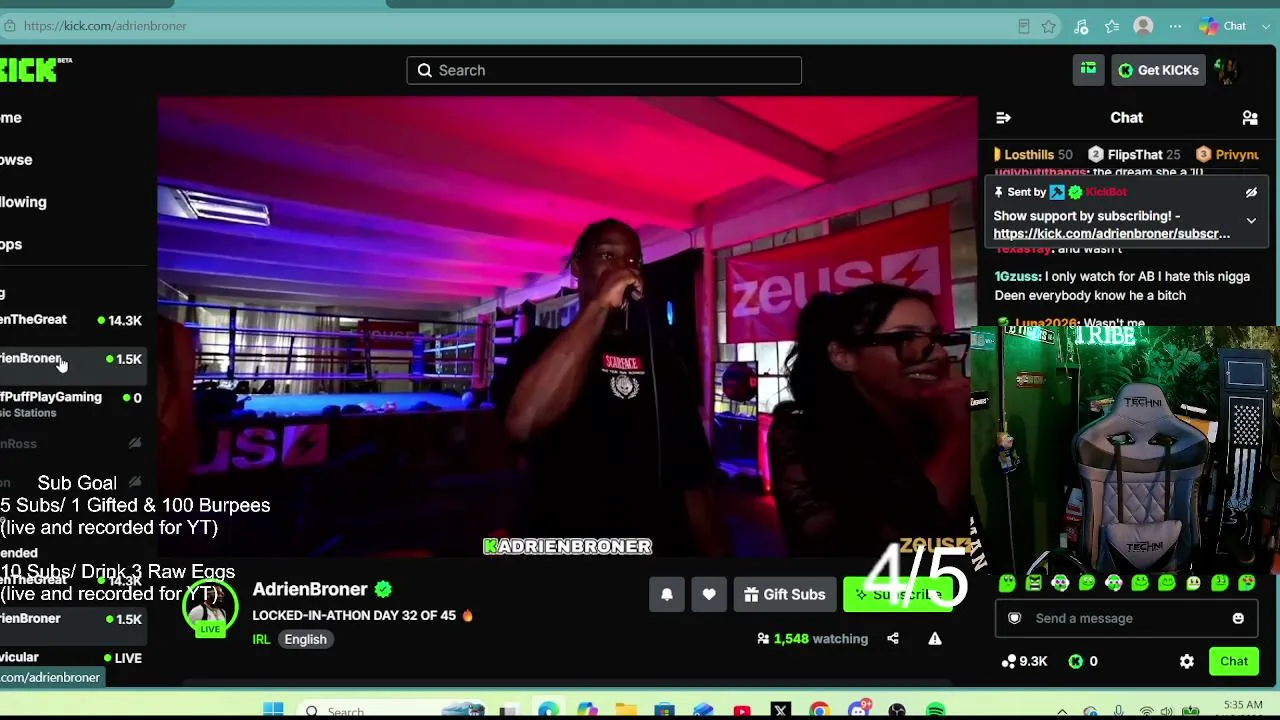Open the browser reading view icon
This screenshot has height=720, width=1280.
pos(1023,26)
